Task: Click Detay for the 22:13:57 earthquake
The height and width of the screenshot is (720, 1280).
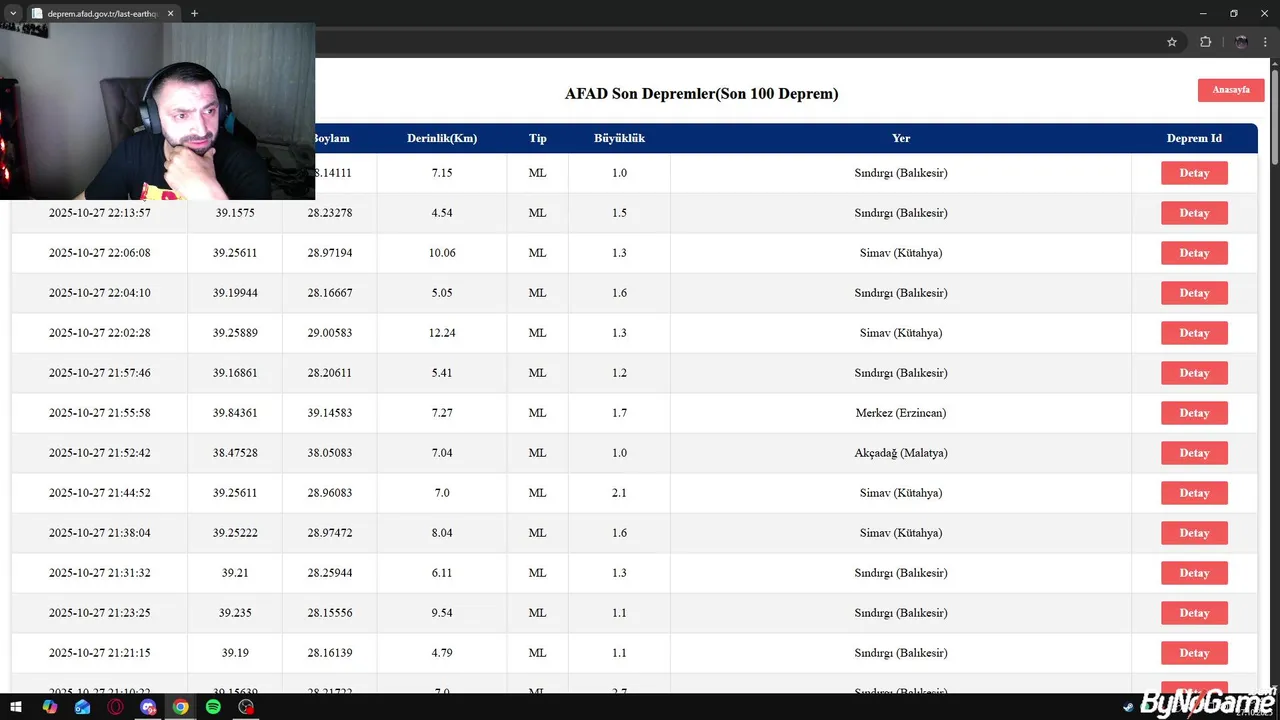Action: coord(1194,213)
